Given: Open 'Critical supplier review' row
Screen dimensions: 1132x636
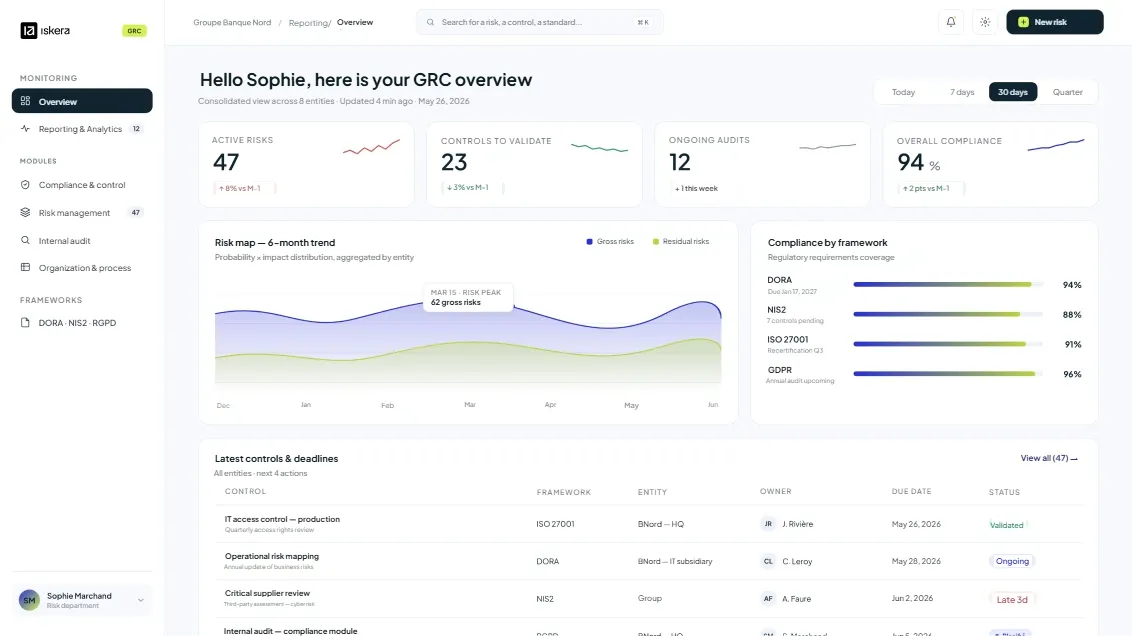Looking at the screenshot, I should pyautogui.click(x=649, y=598).
